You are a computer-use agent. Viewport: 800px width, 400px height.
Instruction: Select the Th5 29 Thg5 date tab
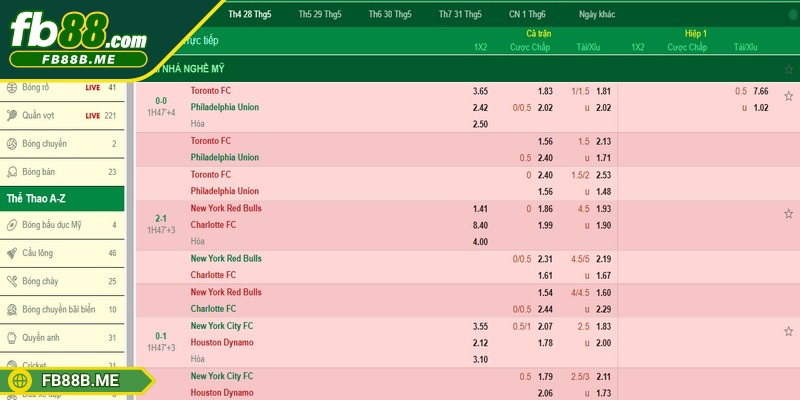[320, 14]
